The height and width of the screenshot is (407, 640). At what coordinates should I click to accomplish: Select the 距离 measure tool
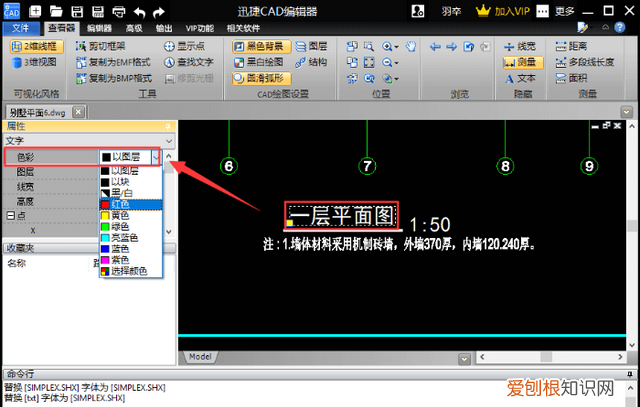click(571, 47)
